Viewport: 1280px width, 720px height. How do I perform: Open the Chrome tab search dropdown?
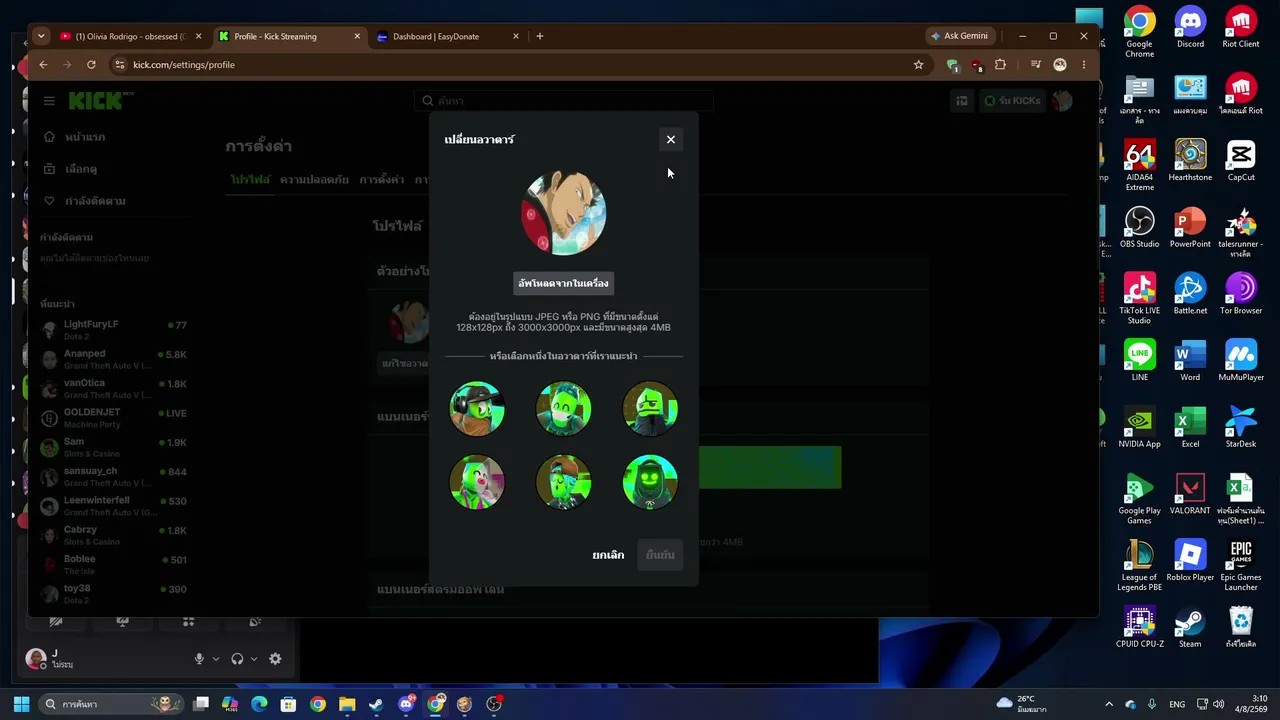(41, 36)
